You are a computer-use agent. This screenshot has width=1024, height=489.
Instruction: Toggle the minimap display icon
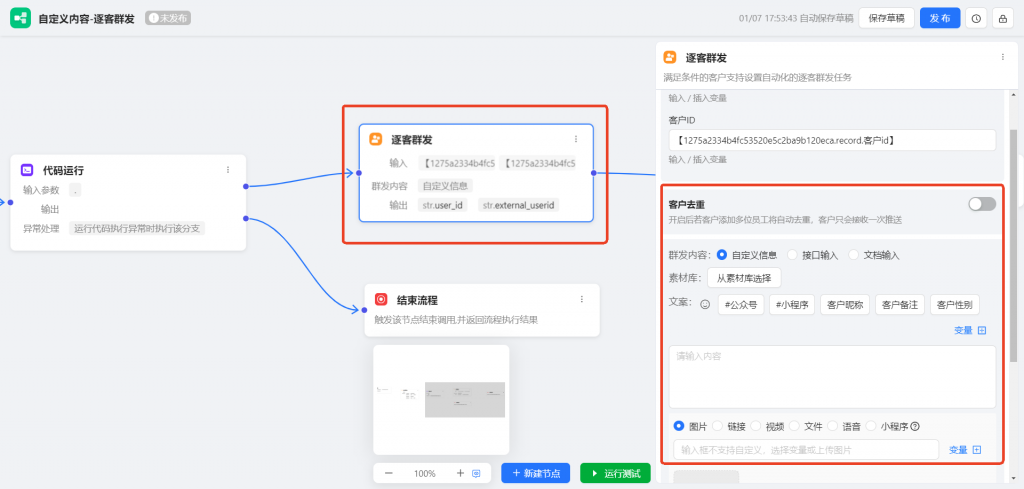pyautogui.click(x=476, y=473)
